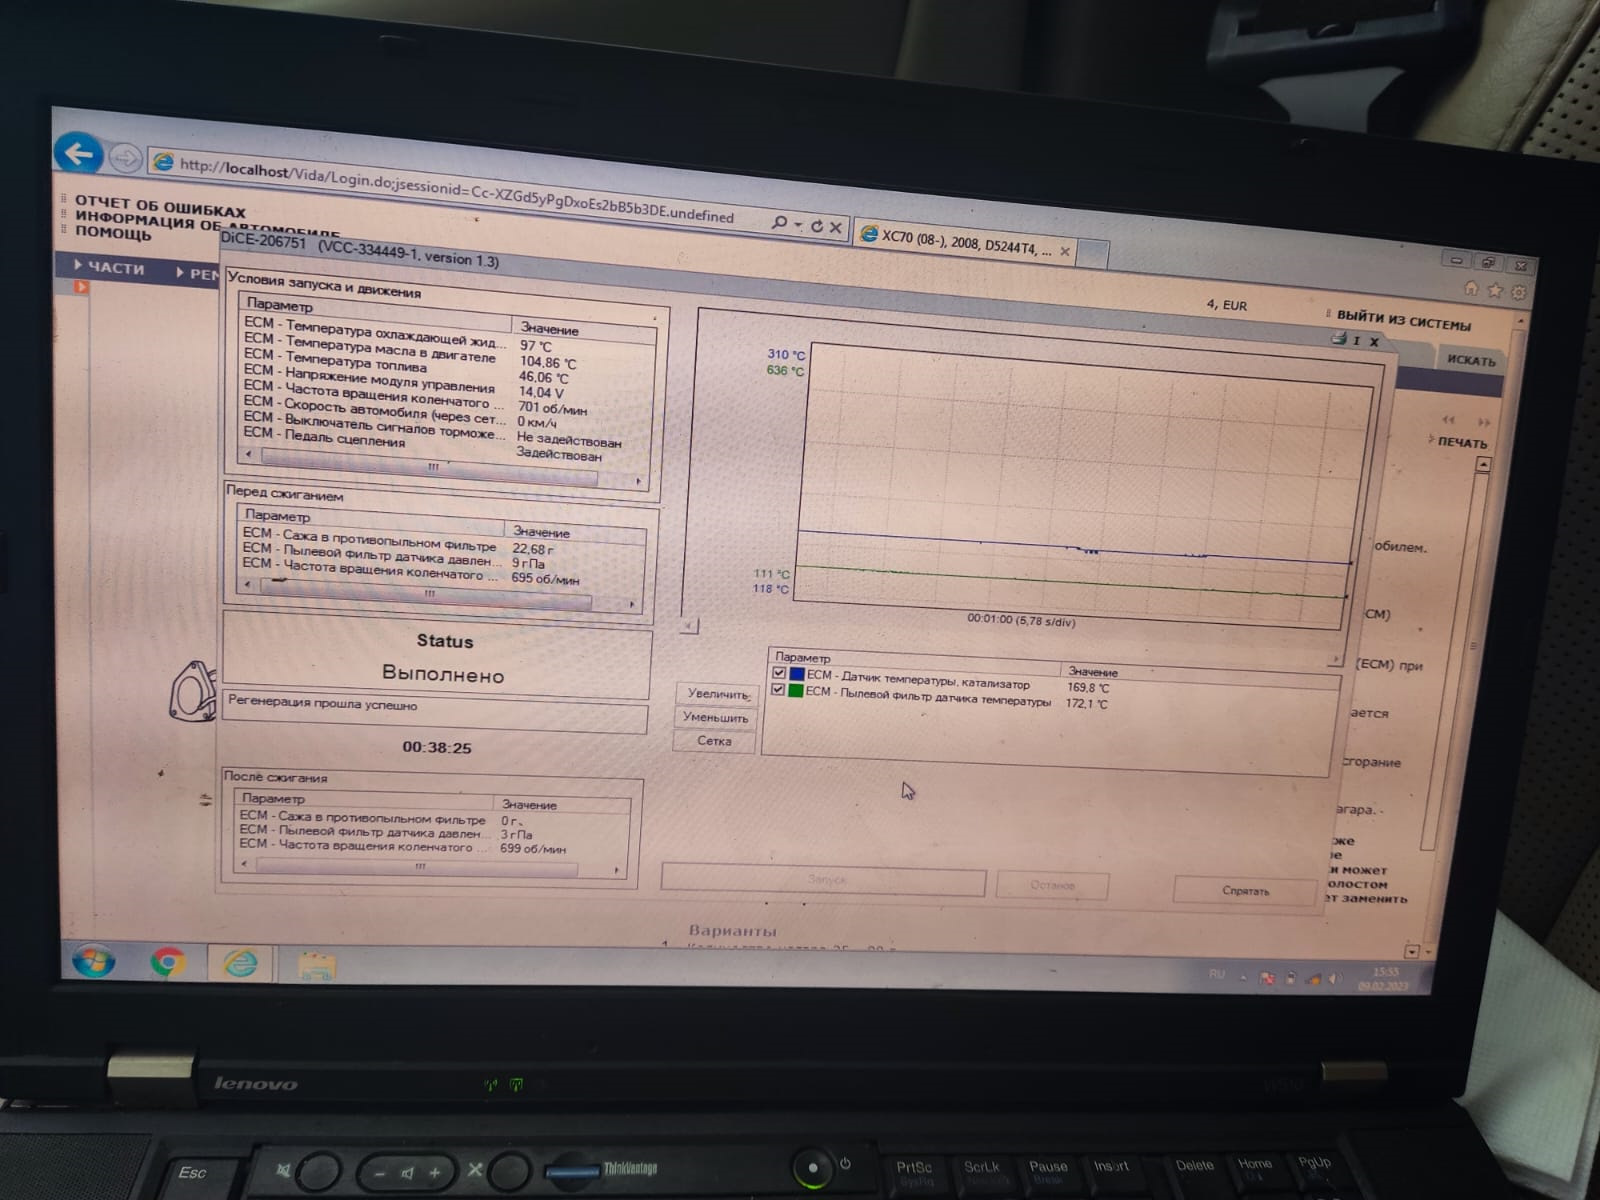
Task: Open browser Tools gear
Action: (x=1518, y=292)
